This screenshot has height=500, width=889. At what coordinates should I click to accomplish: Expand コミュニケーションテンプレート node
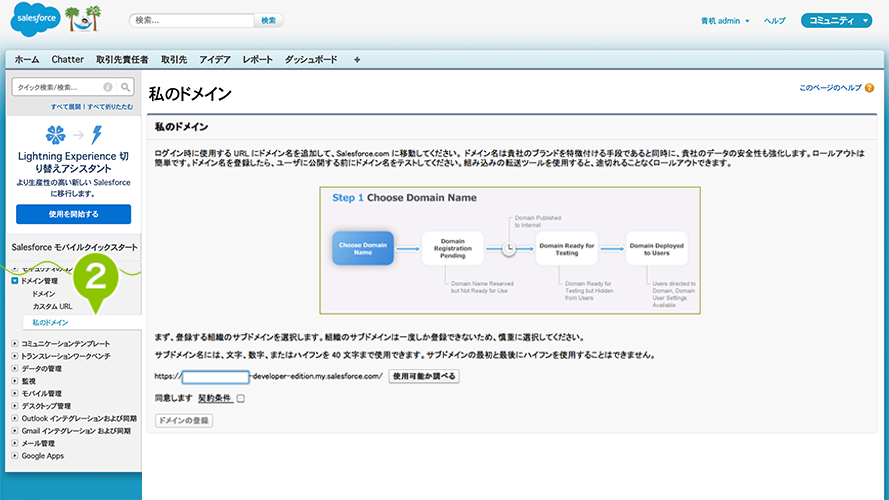pos(15,344)
